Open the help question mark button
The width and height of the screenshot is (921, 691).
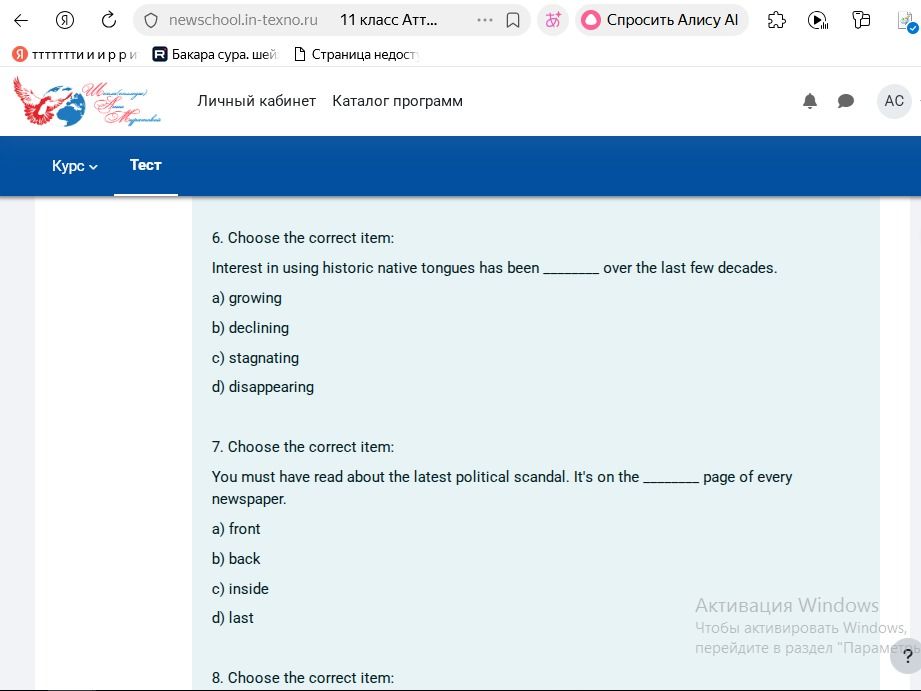907,656
